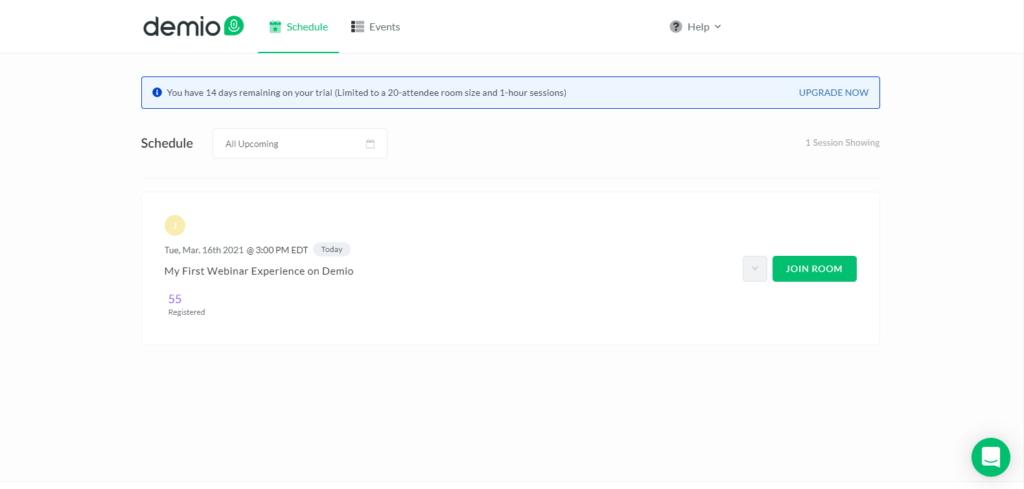
Task: Click the Demio logo
Action: (x=193, y=26)
